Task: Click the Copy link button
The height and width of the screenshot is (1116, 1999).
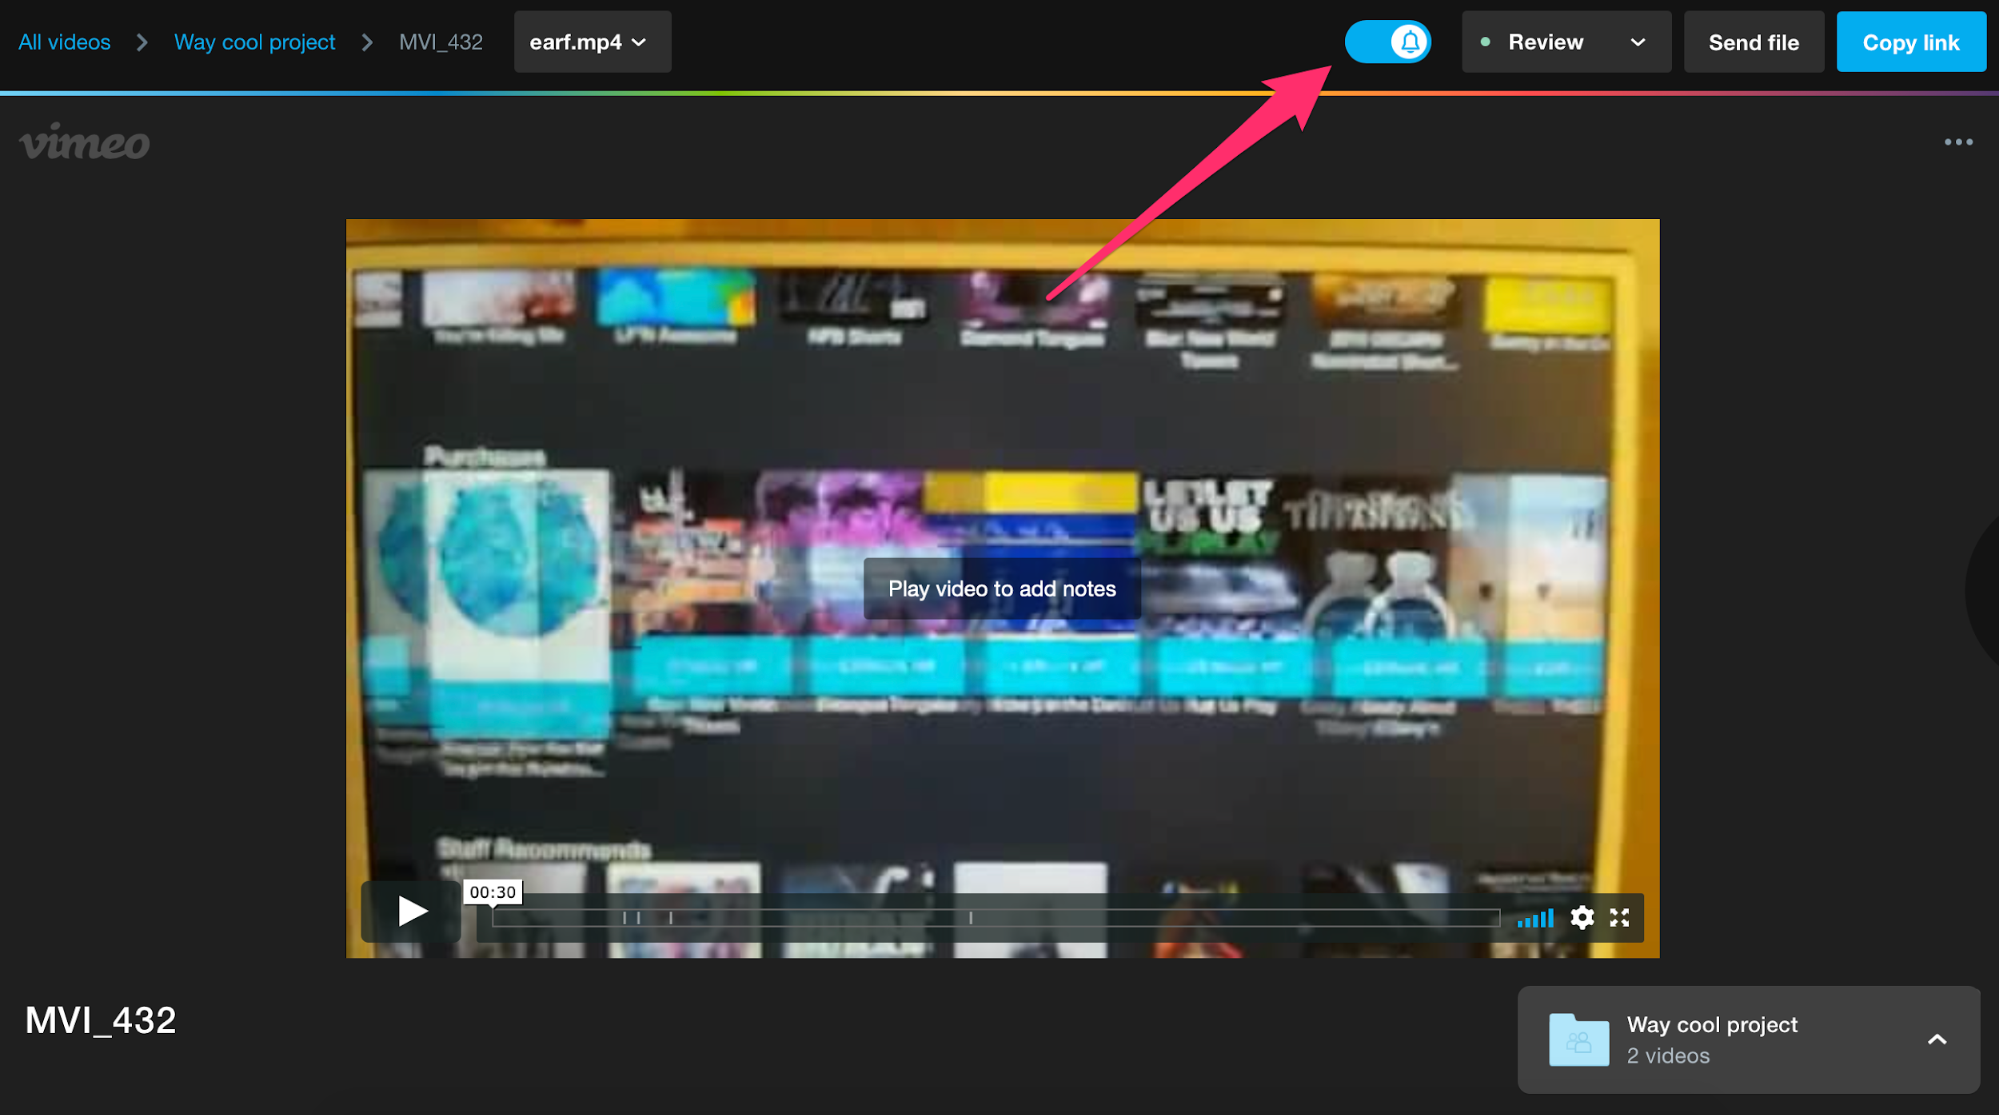Action: pyautogui.click(x=1911, y=43)
